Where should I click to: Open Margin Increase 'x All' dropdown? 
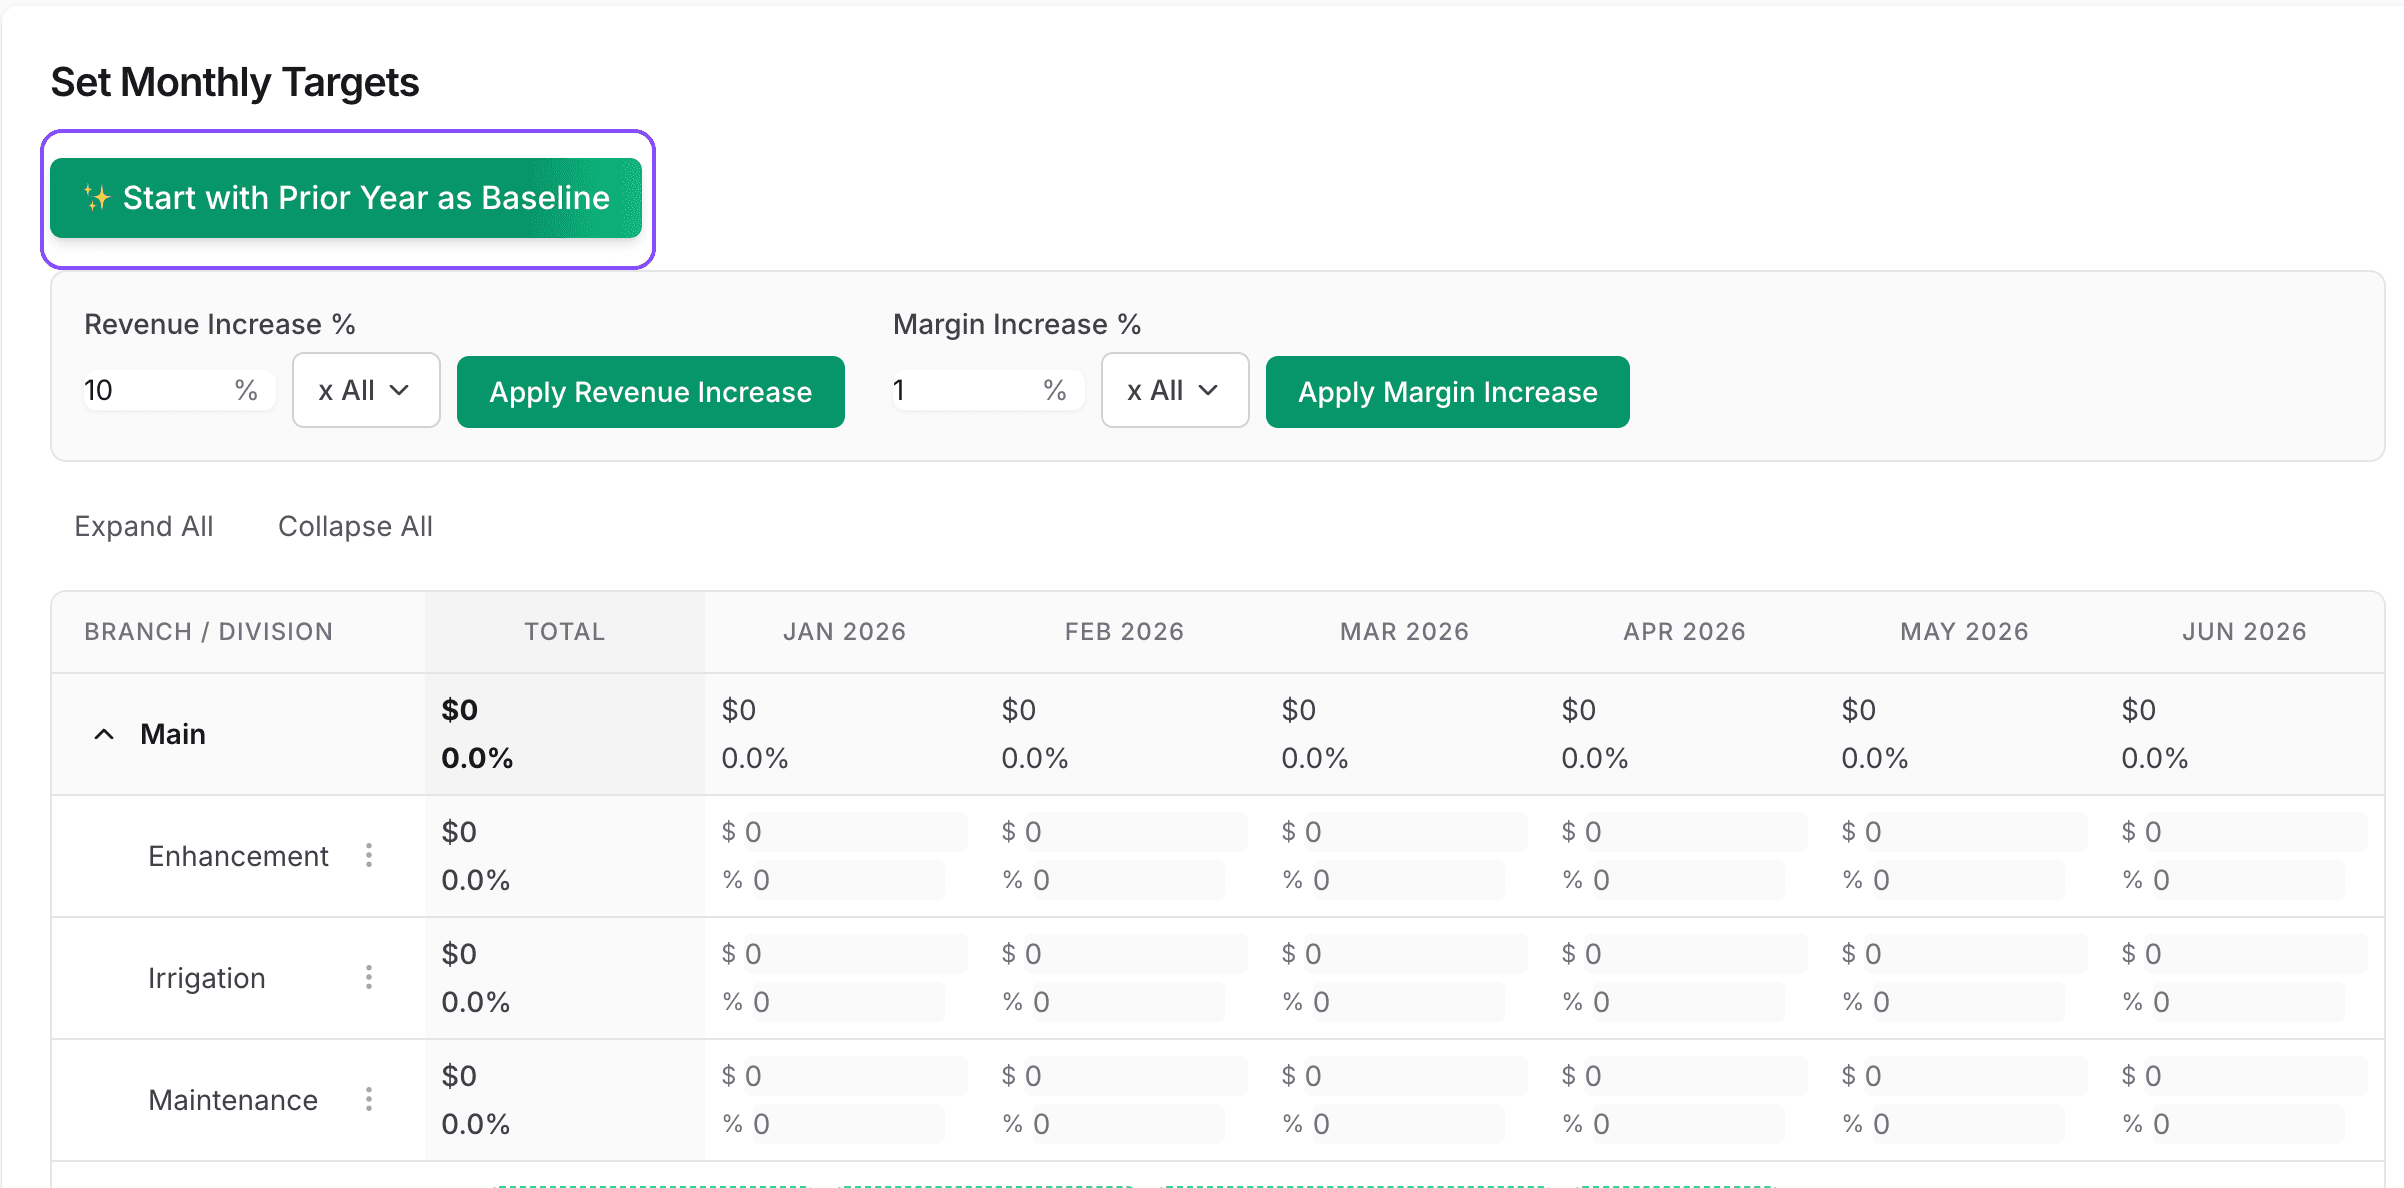pos(1174,390)
